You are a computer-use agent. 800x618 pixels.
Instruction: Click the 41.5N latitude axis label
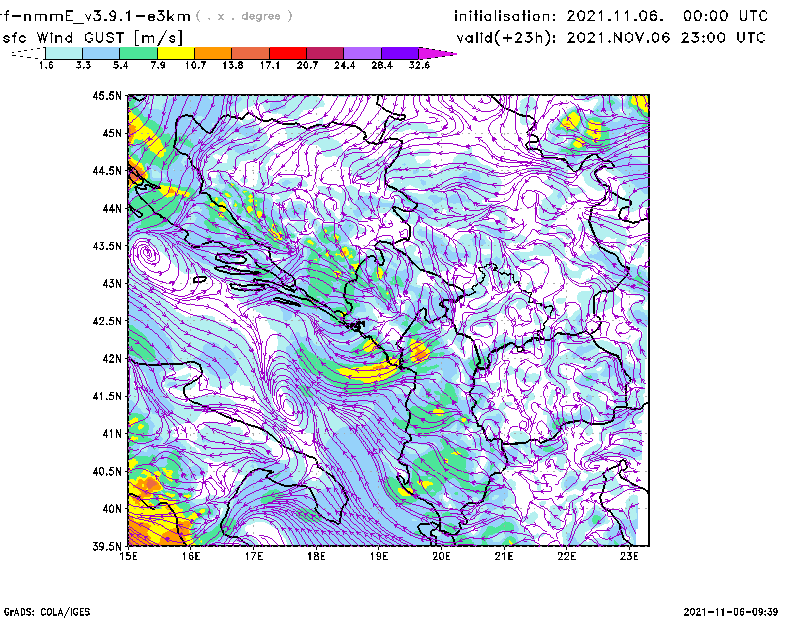[x=107, y=396]
